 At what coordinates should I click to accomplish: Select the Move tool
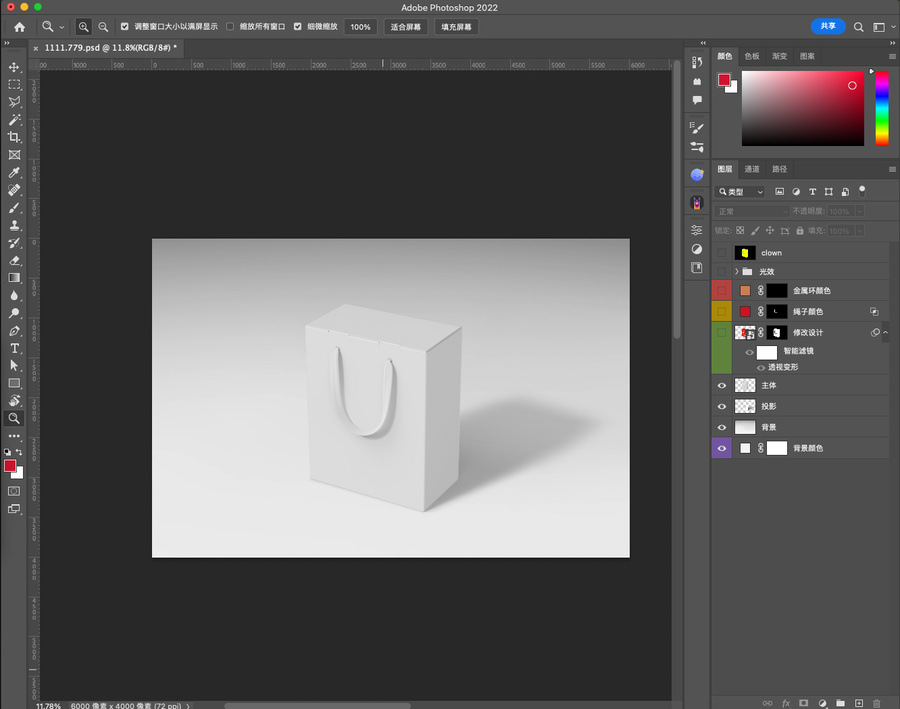pos(14,67)
